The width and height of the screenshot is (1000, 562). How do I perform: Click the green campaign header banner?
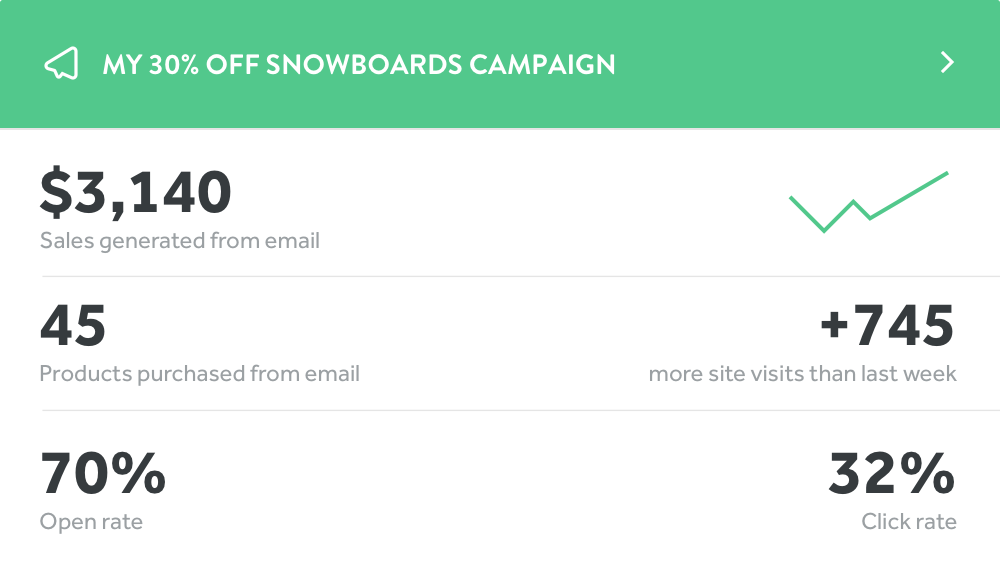pyautogui.click(x=500, y=64)
